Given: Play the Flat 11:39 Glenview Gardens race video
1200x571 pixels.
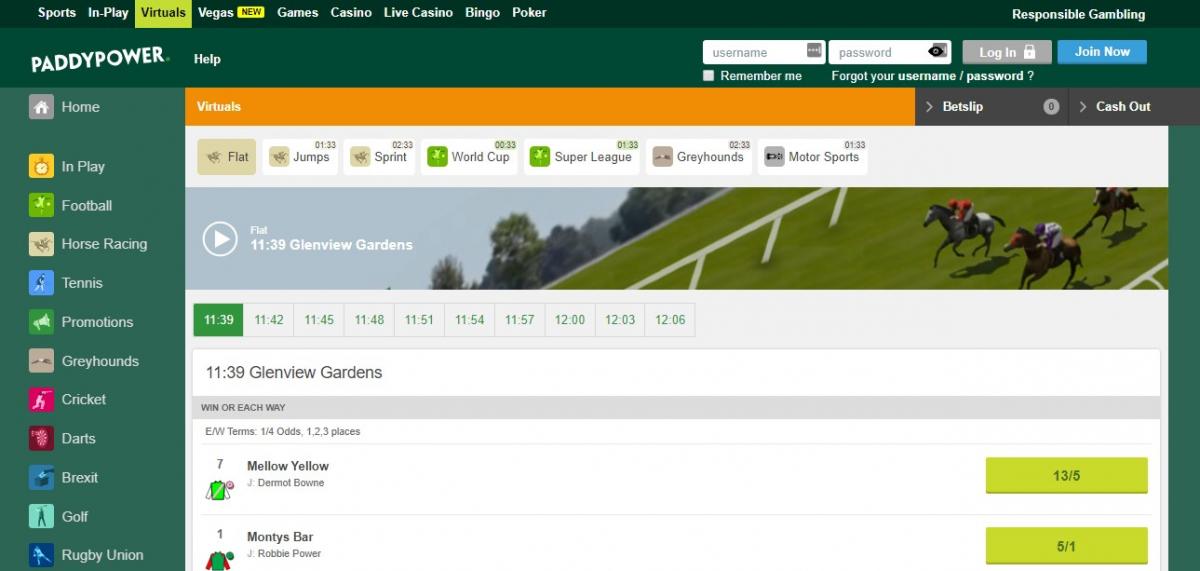Looking at the screenshot, I should tap(220, 239).
